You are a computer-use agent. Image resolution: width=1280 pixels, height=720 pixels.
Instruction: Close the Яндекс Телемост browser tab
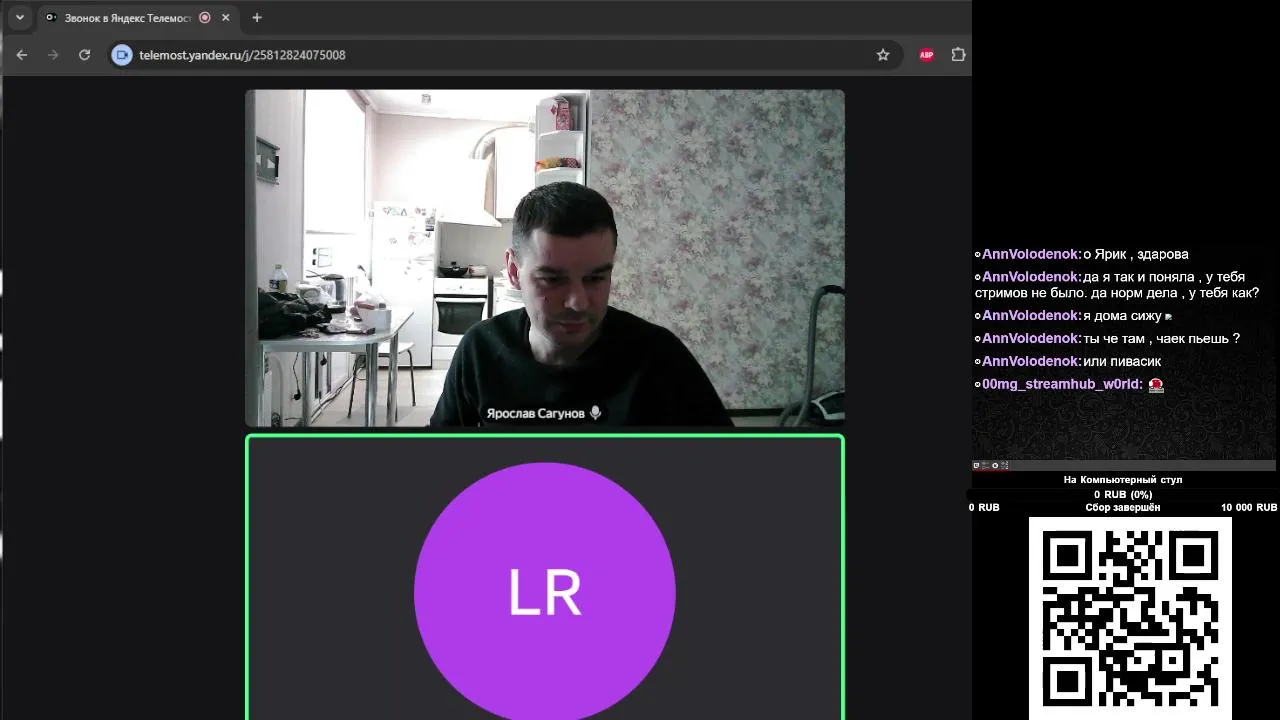(x=226, y=17)
